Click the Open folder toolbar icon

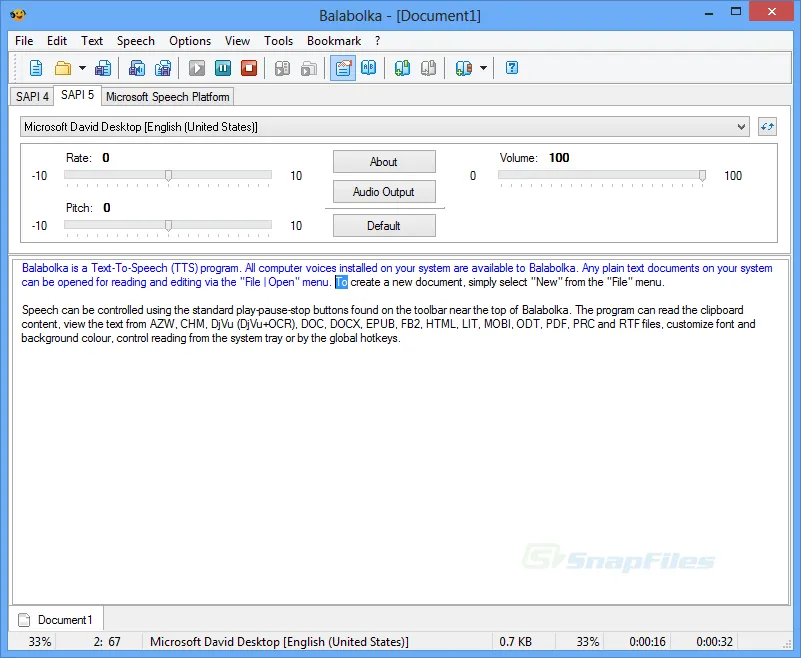(x=63, y=68)
